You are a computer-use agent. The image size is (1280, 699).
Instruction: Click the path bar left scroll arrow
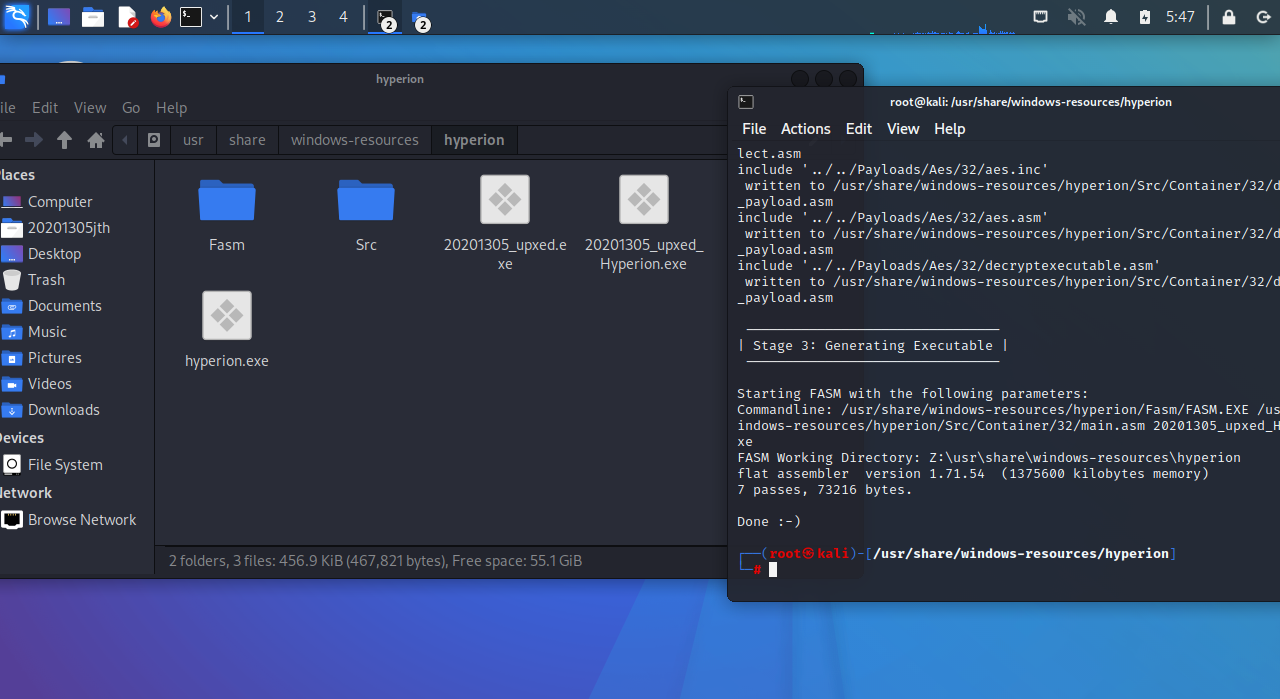(125, 140)
